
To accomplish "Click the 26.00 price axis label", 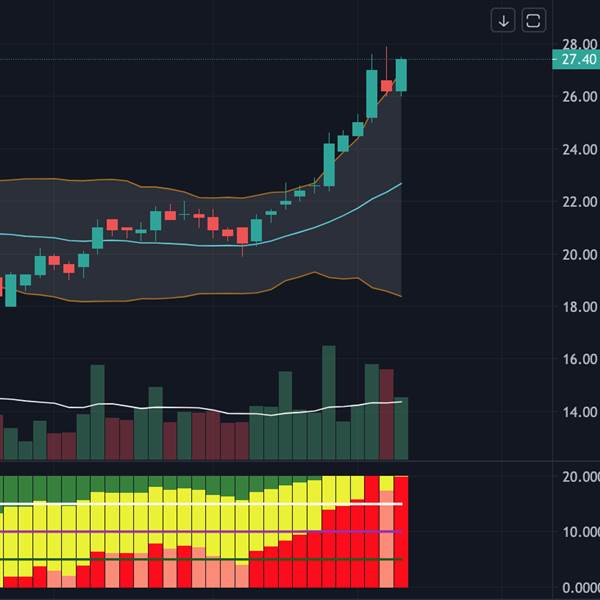I will coord(580,96).
